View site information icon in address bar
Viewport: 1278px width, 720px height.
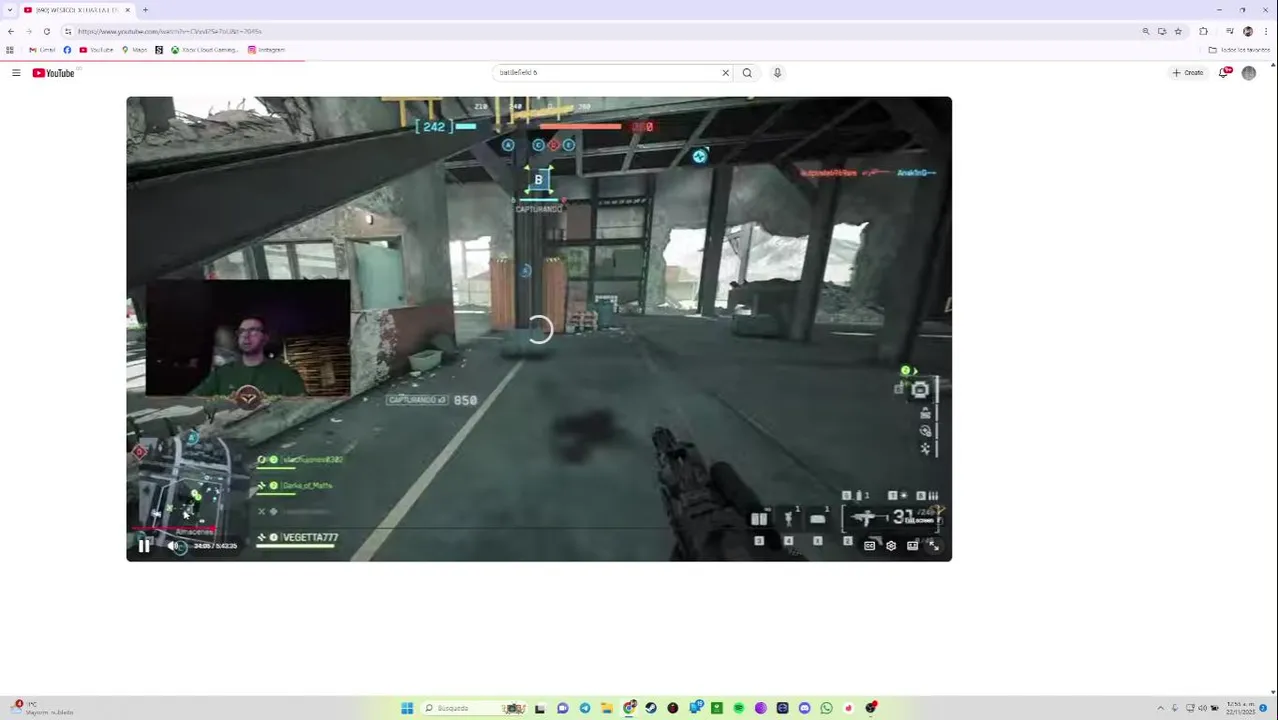click(x=68, y=32)
